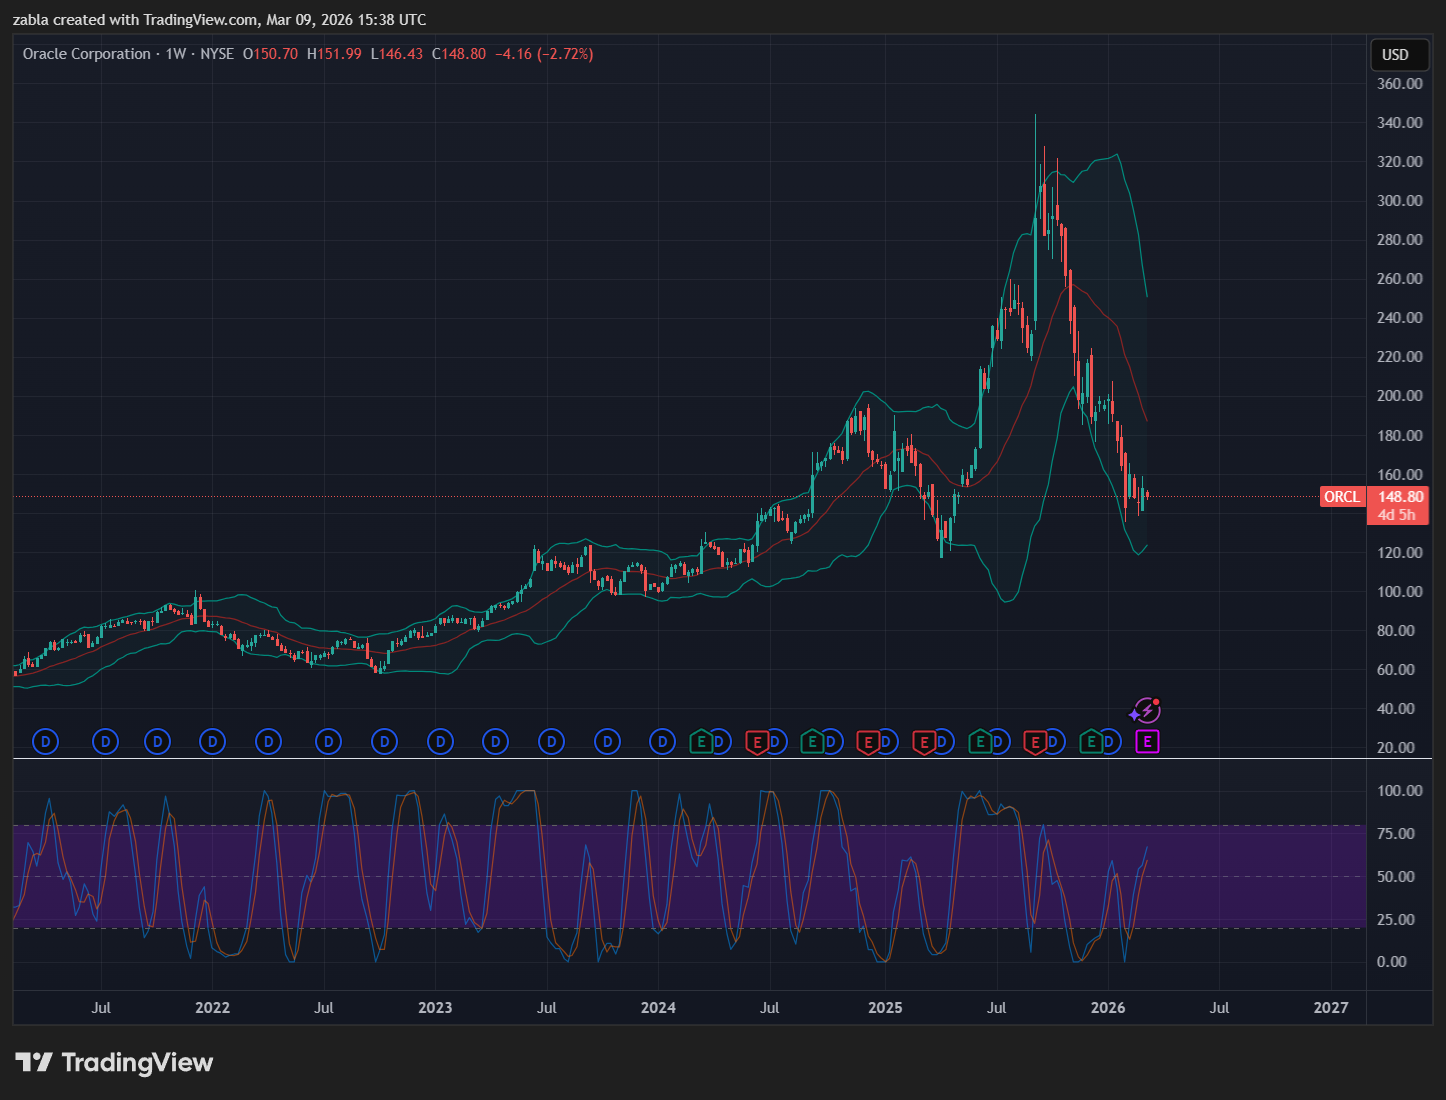Screen dimensions: 1446x1100
Task: Click the 360.00 level on price scale
Action: [x=1399, y=84]
